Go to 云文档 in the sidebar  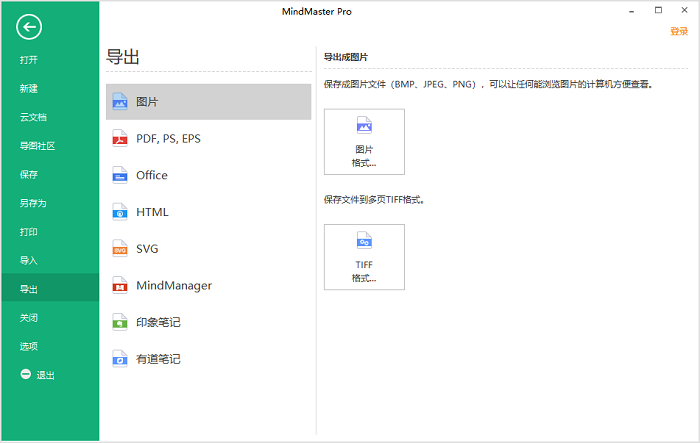[33, 117]
